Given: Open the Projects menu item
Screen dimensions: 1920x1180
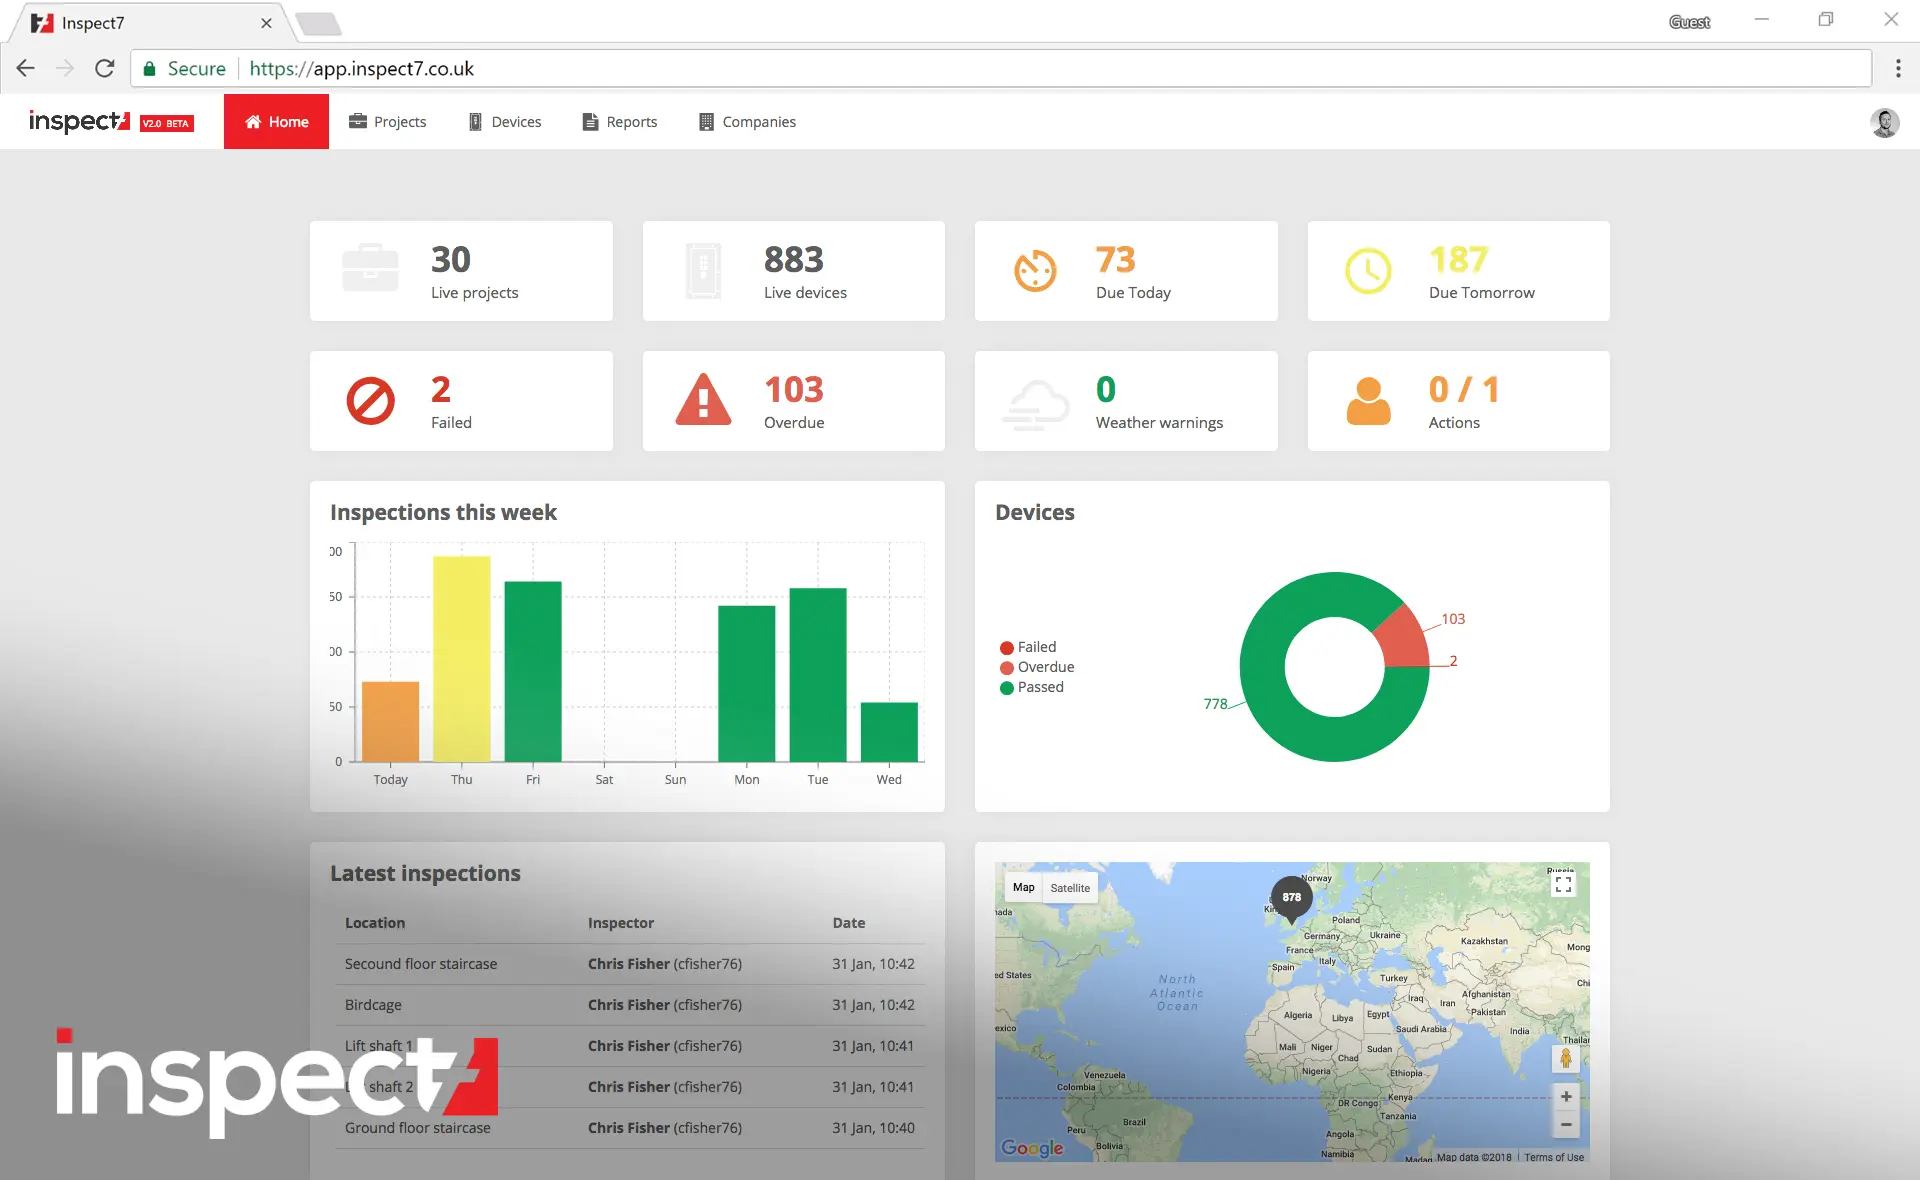Looking at the screenshot, I should (x=388, y=122).
